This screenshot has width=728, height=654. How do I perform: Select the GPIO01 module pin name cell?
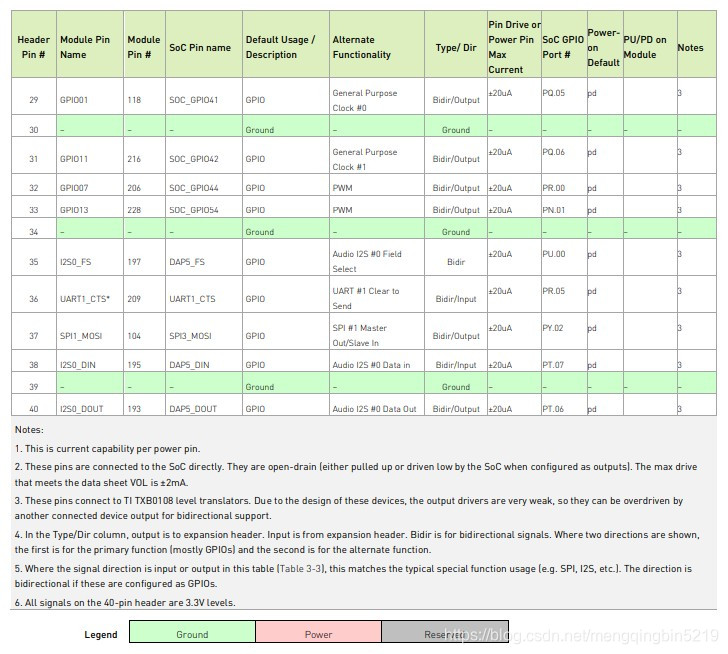pos(90,96)
